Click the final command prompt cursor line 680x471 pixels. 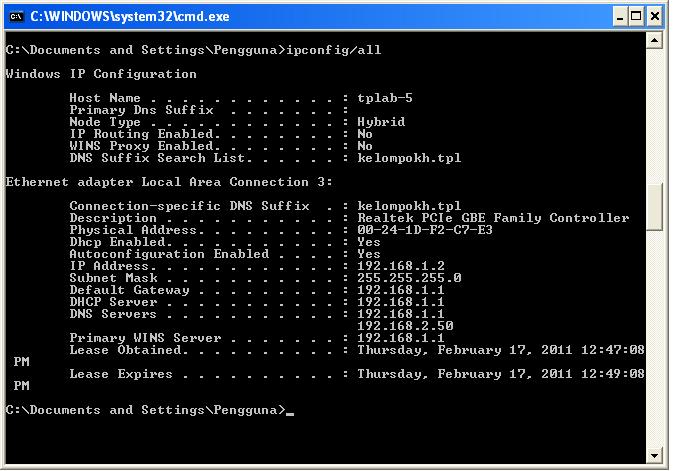point(150,410)
